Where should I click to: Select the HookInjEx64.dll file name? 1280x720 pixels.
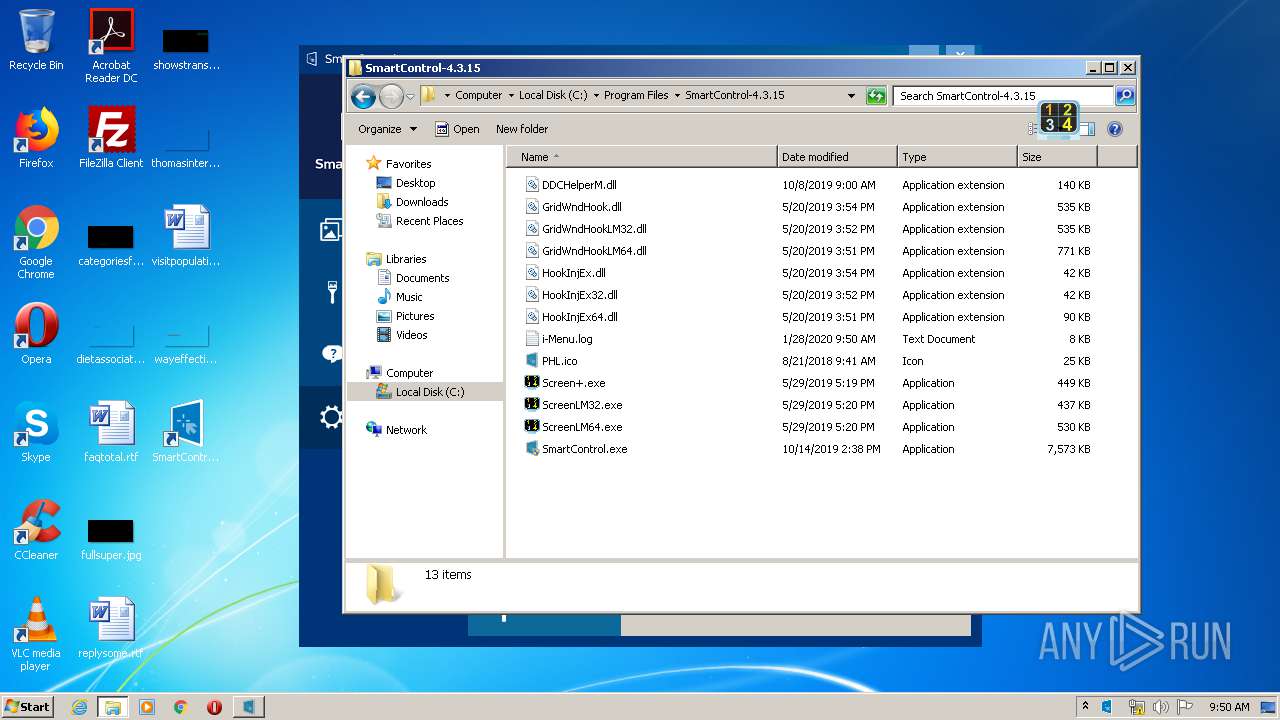[x=579, y=317]
